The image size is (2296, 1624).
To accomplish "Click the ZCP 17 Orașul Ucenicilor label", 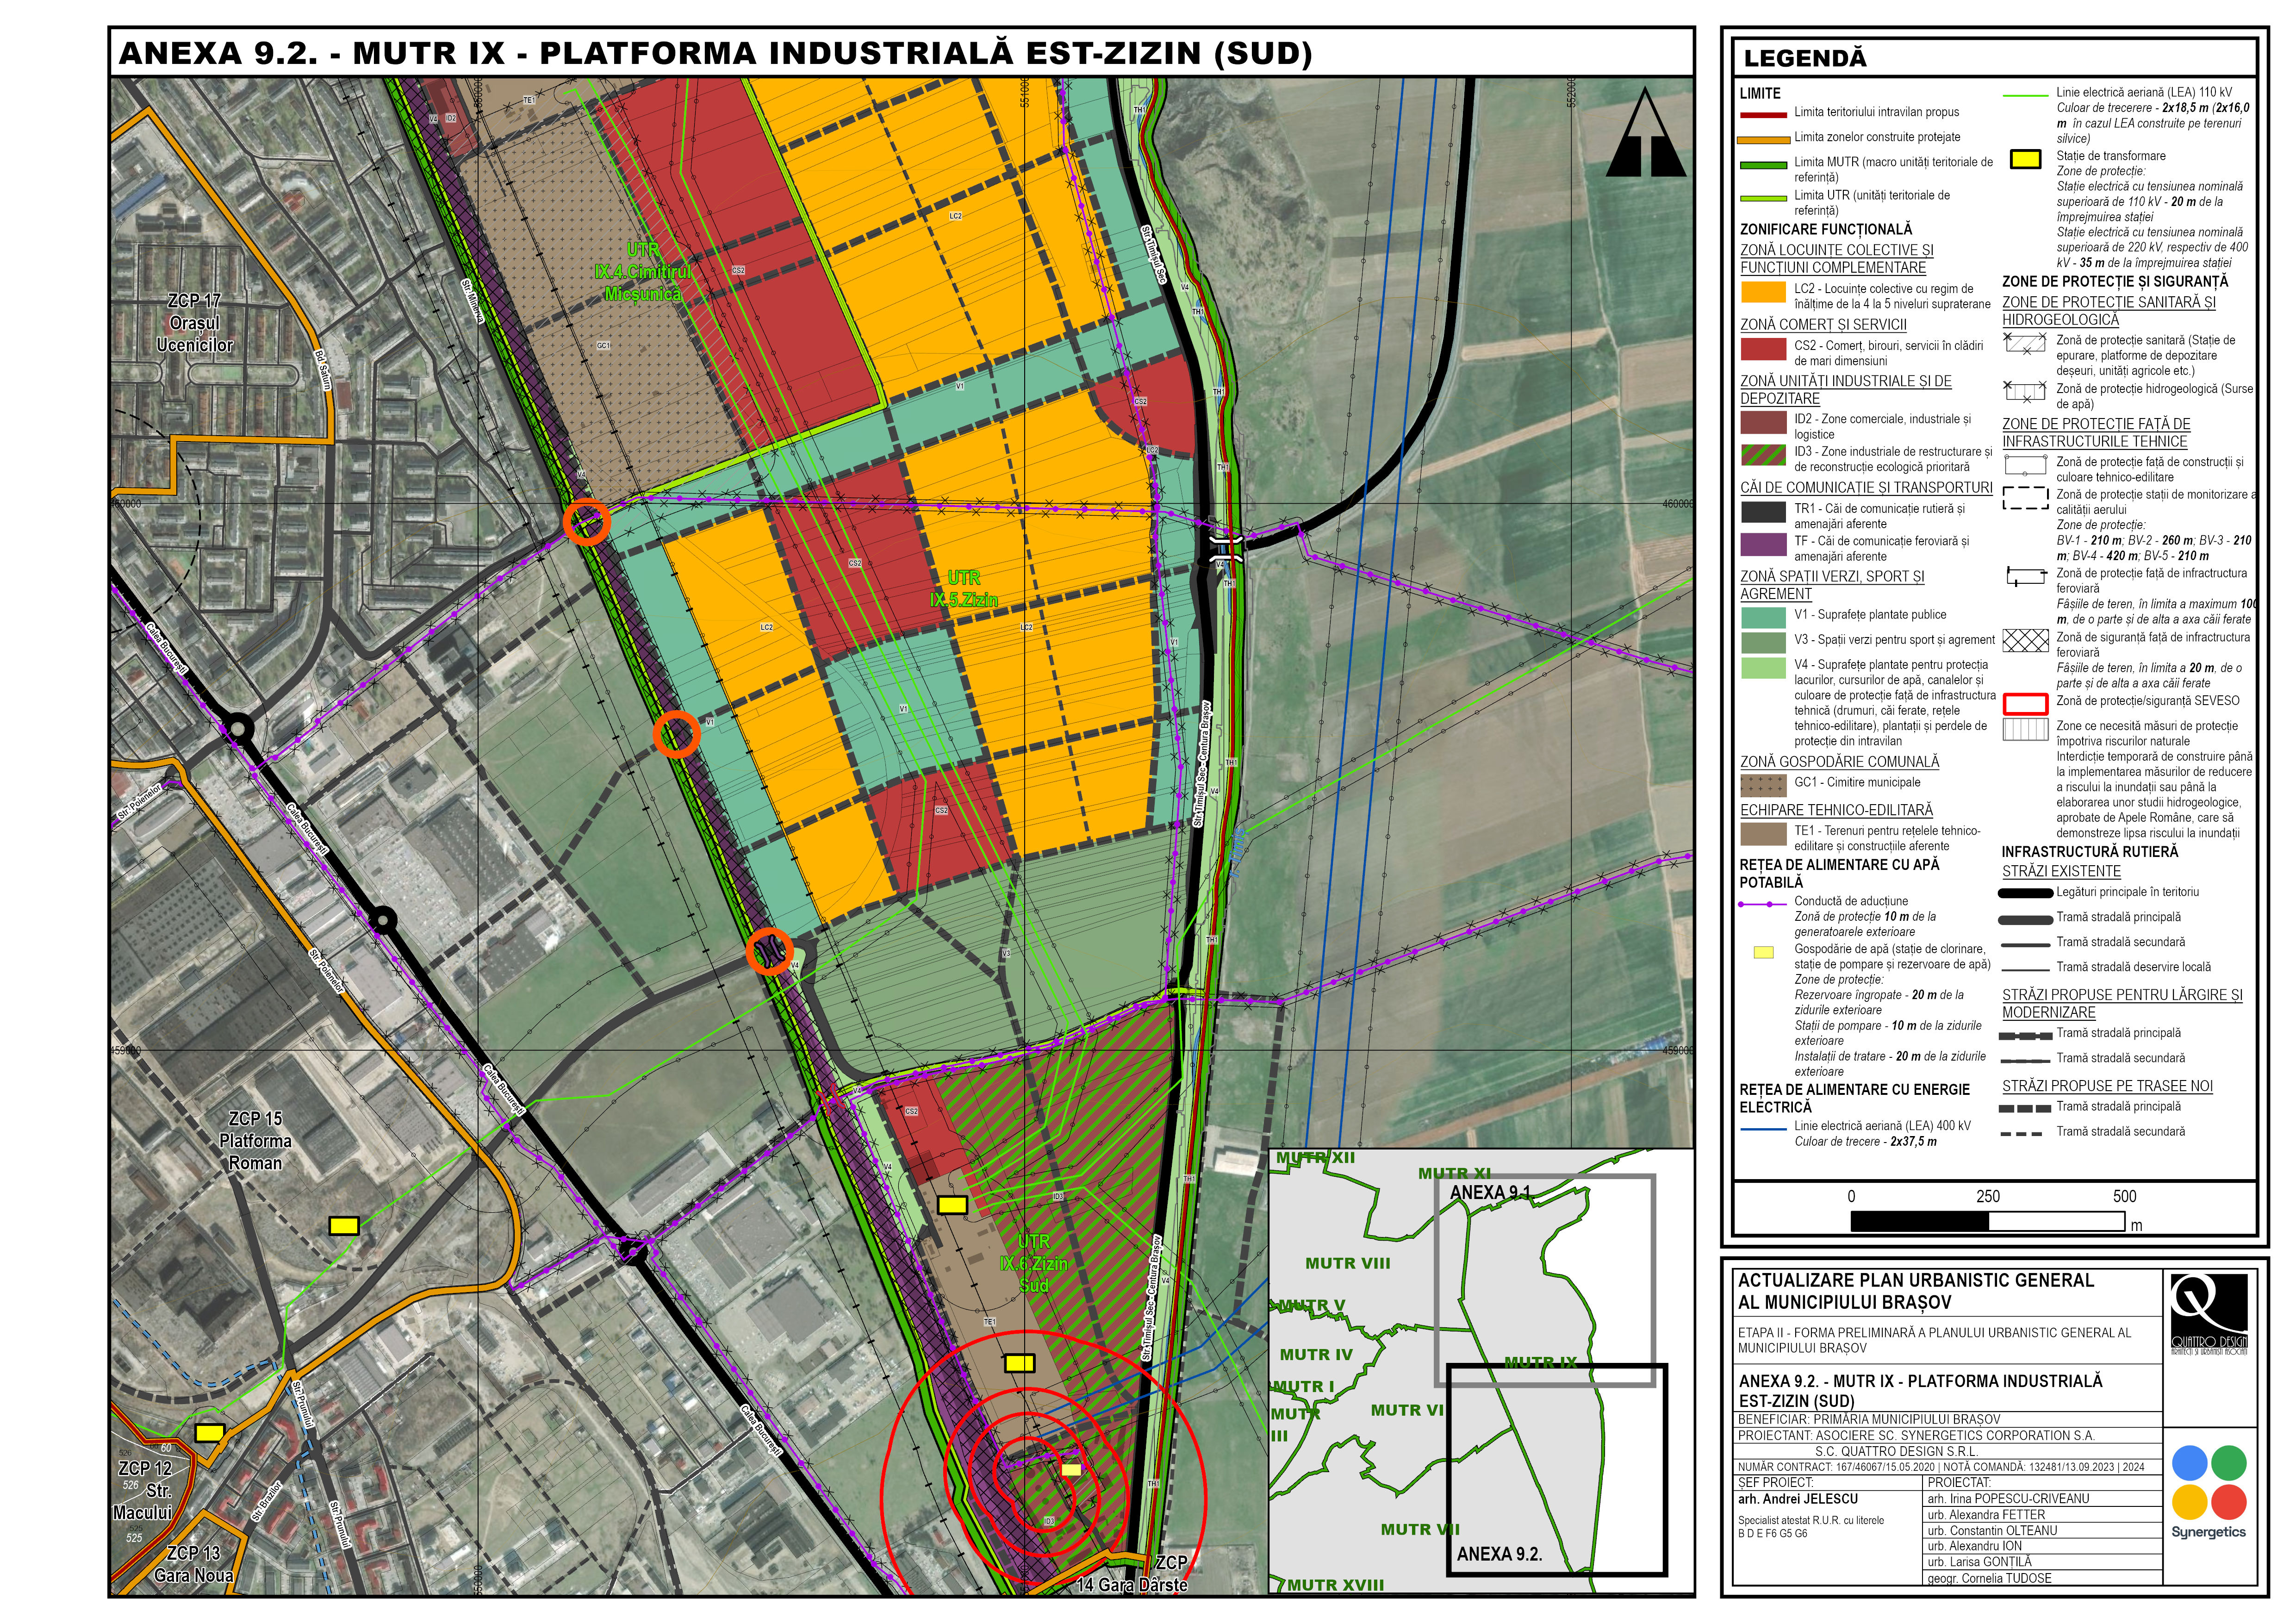I will coord(194,323).
